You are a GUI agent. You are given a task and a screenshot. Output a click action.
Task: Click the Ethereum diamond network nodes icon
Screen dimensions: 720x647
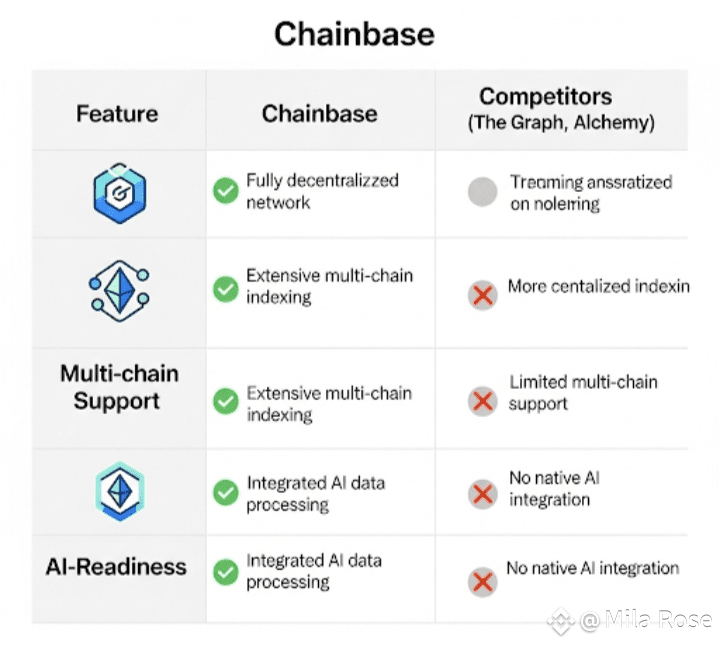[119, 291]
